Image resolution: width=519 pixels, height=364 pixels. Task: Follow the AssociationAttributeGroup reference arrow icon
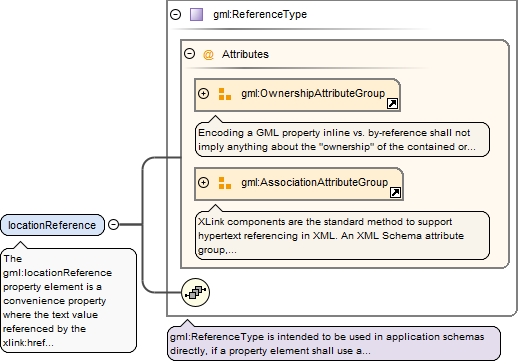coord(395,192)
